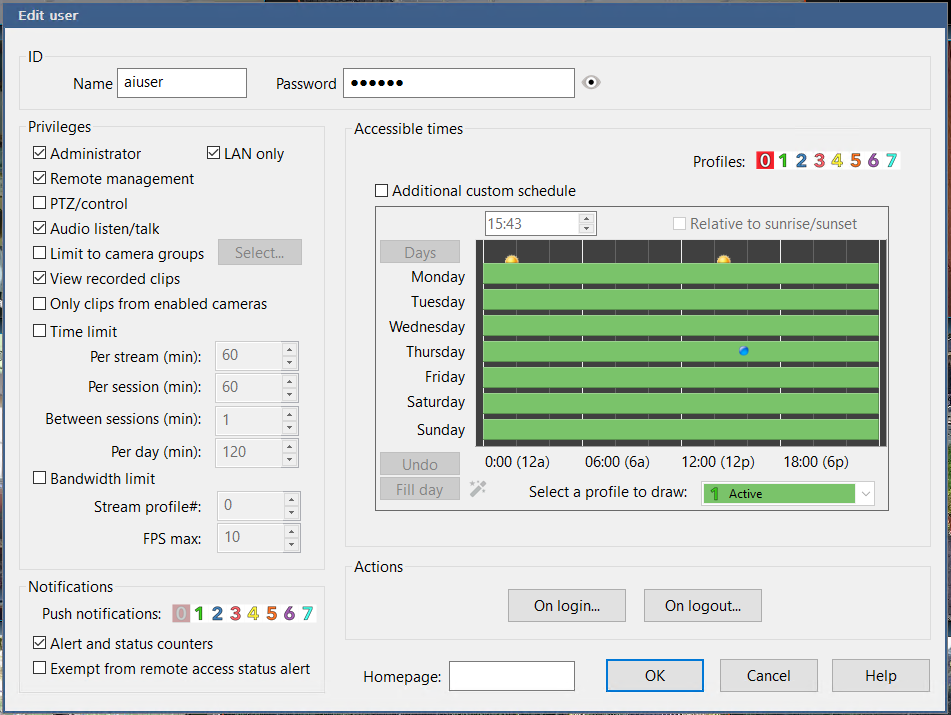
Task: Enable the PTZ/control checkbox
Action: 40,204
